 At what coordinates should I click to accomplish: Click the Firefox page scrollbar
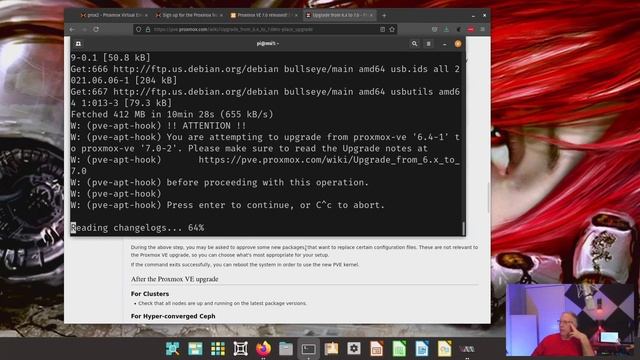click(x=489, y=197)
